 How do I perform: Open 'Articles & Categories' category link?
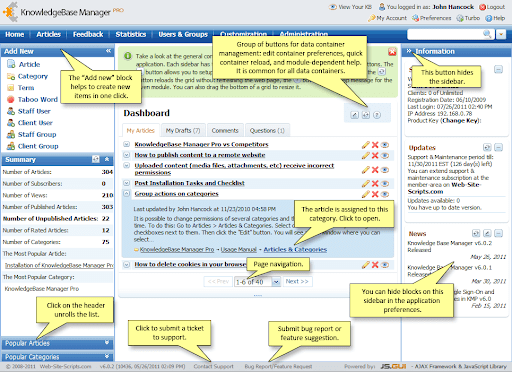[x=295, y=249]
